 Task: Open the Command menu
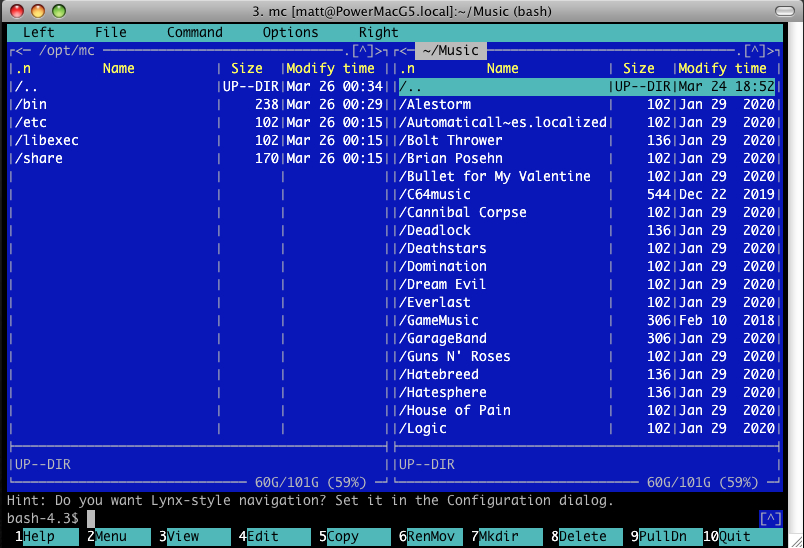pyautogui.click(x=195, y=32)
